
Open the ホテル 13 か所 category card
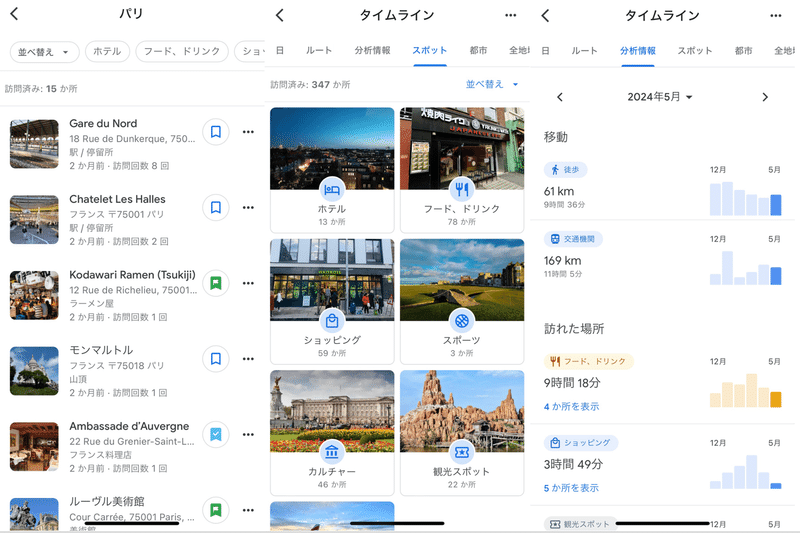(x=332, y=170)
